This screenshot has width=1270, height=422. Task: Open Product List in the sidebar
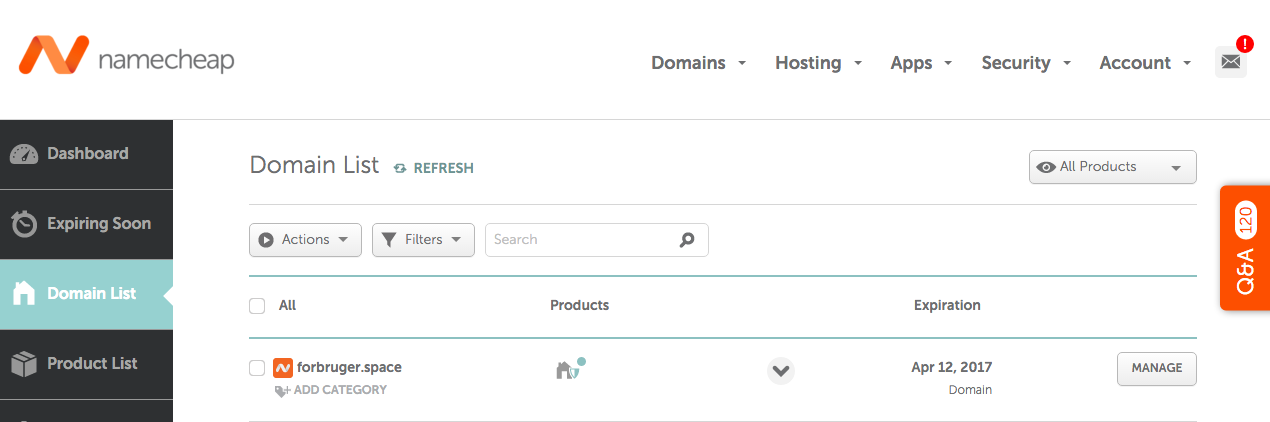[86, 364]
